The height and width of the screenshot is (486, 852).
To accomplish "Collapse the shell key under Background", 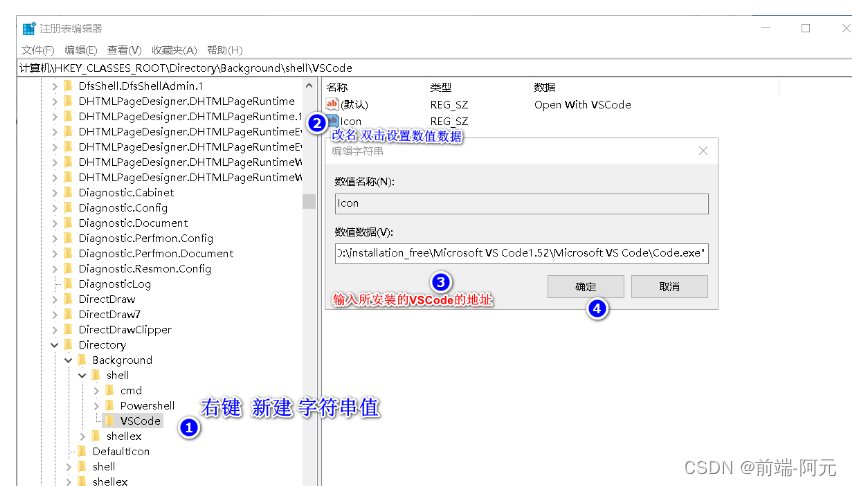I will click(82, 375).
